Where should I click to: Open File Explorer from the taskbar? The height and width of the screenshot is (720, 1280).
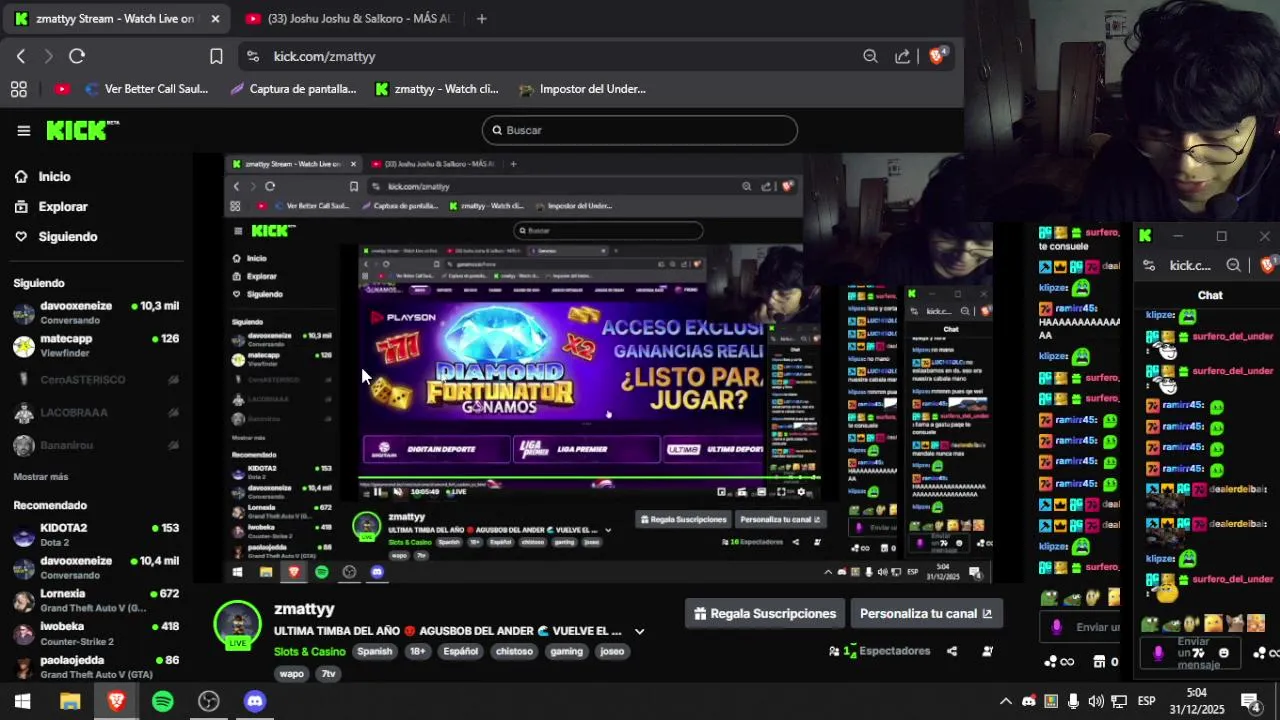[70, 701]
